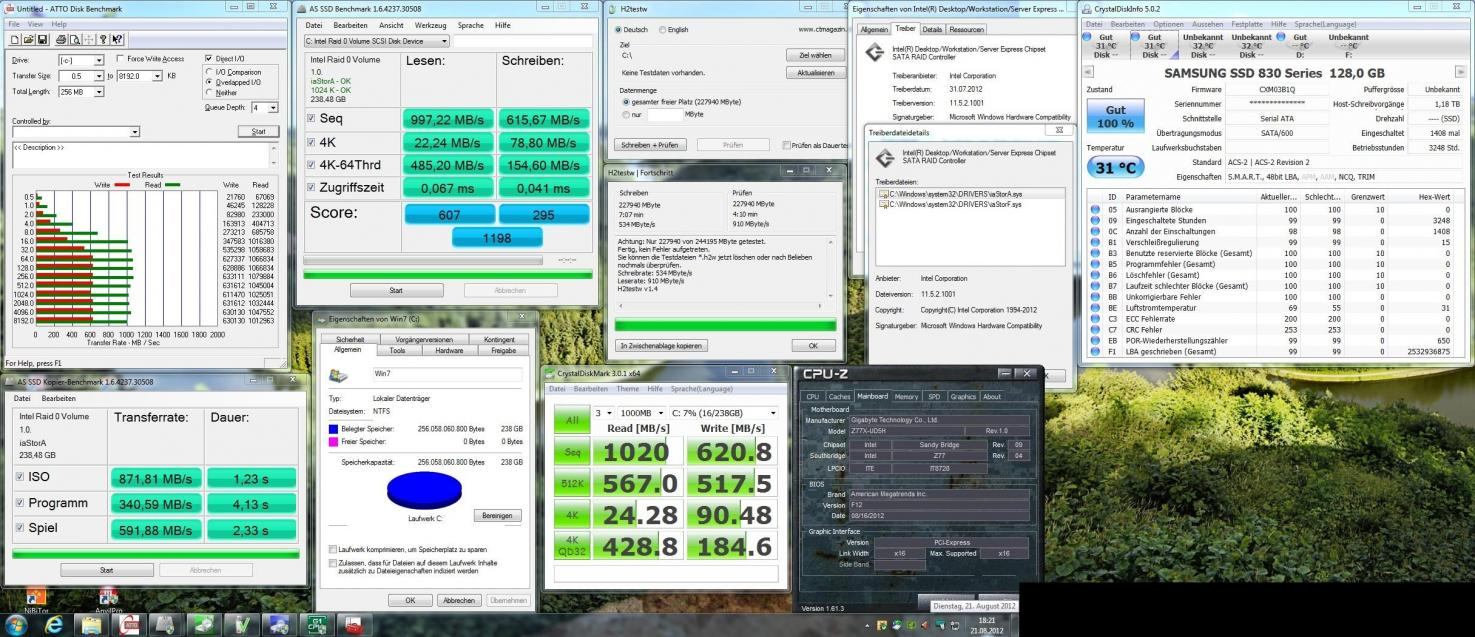The height and width of the screenshot is (637, 1475).
Task: Click Gut 100 % health status box
Action: coord(1115,115)
